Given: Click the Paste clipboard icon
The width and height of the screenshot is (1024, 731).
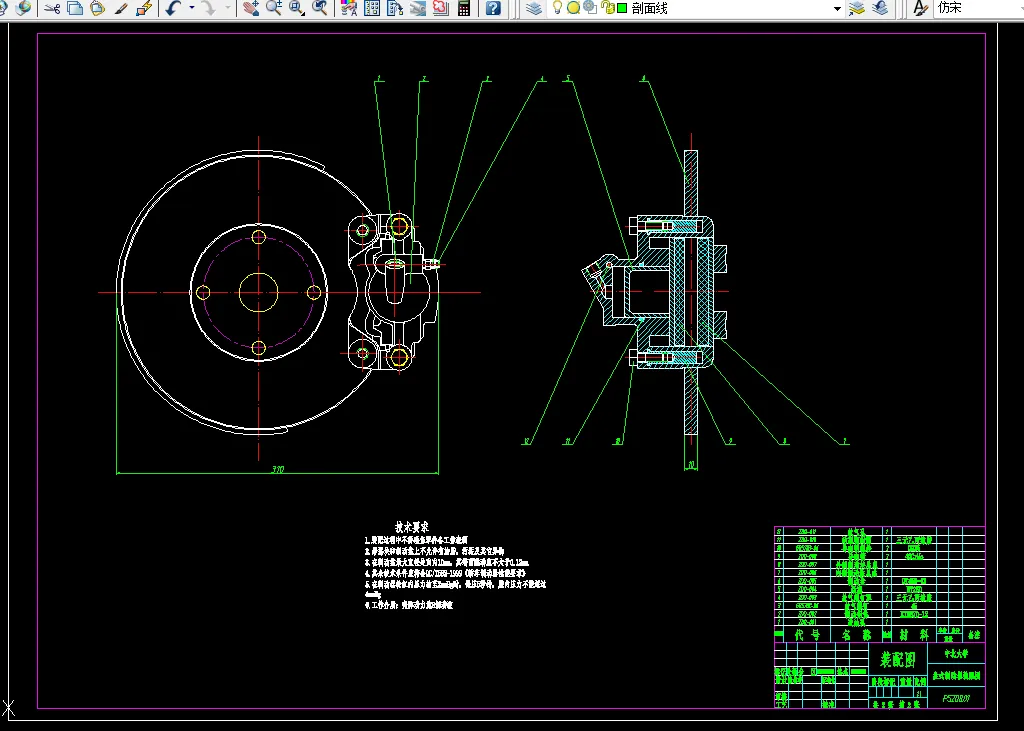Looking at the screenshot, I should pos(97,8).
